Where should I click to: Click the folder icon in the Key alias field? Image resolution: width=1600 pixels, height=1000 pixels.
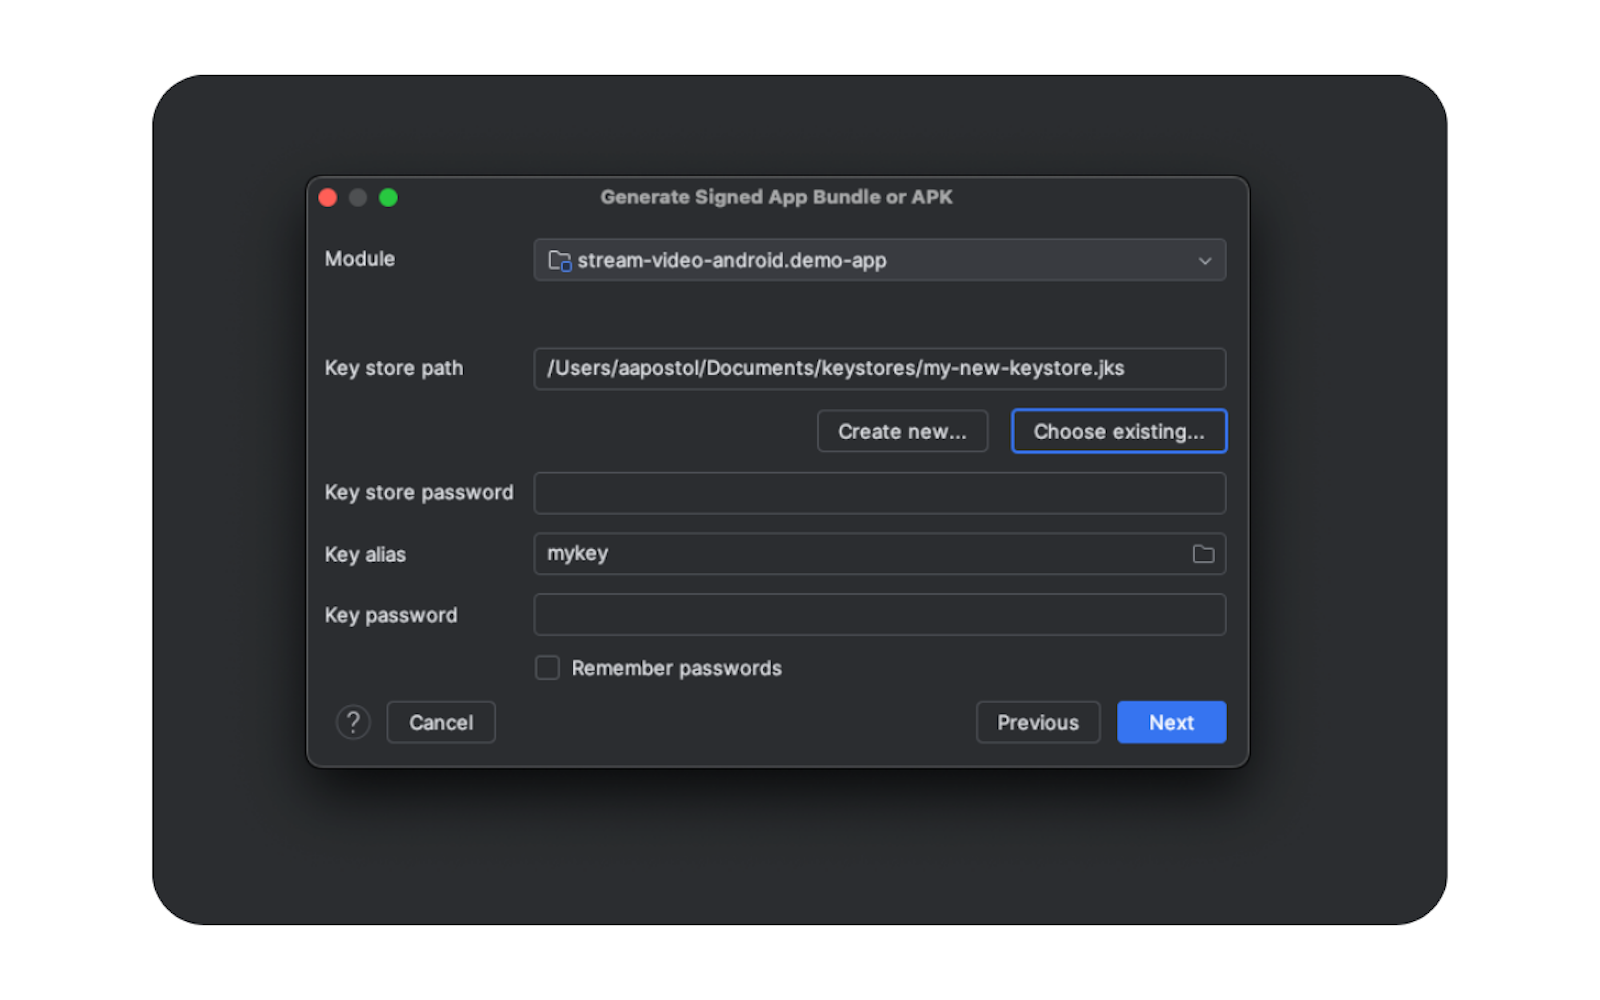(1203, 553)
